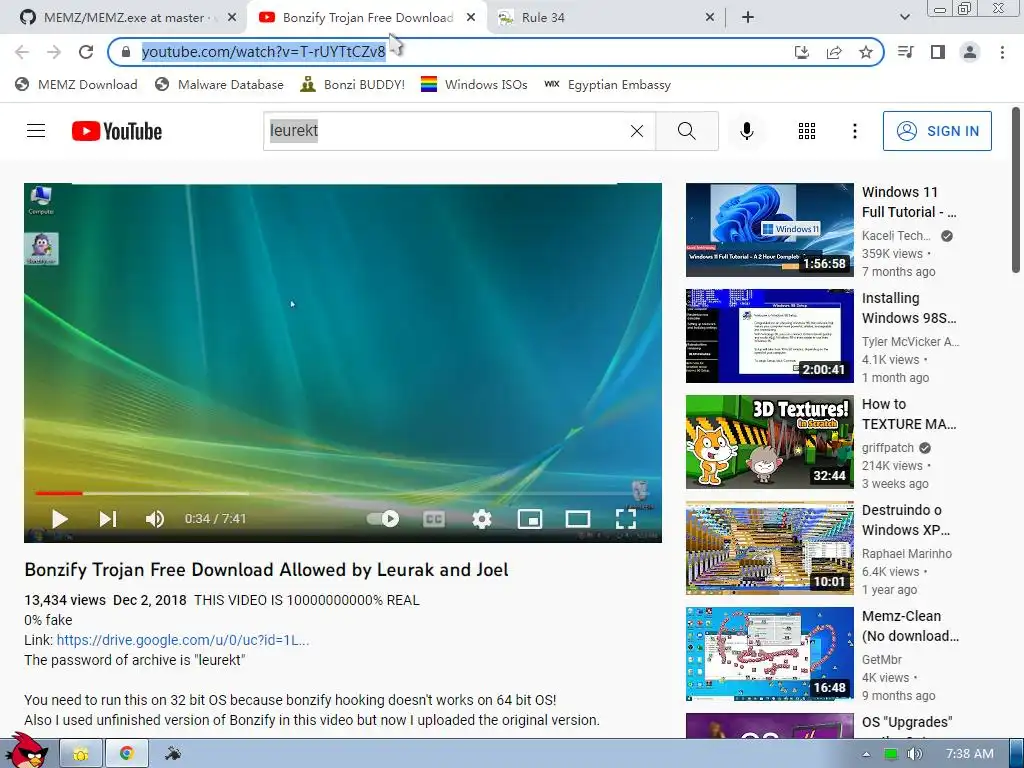Toggle the autoplay switch
This screenshot has height=768, width=1024.
pyautogui.click(x=383, y=519)
